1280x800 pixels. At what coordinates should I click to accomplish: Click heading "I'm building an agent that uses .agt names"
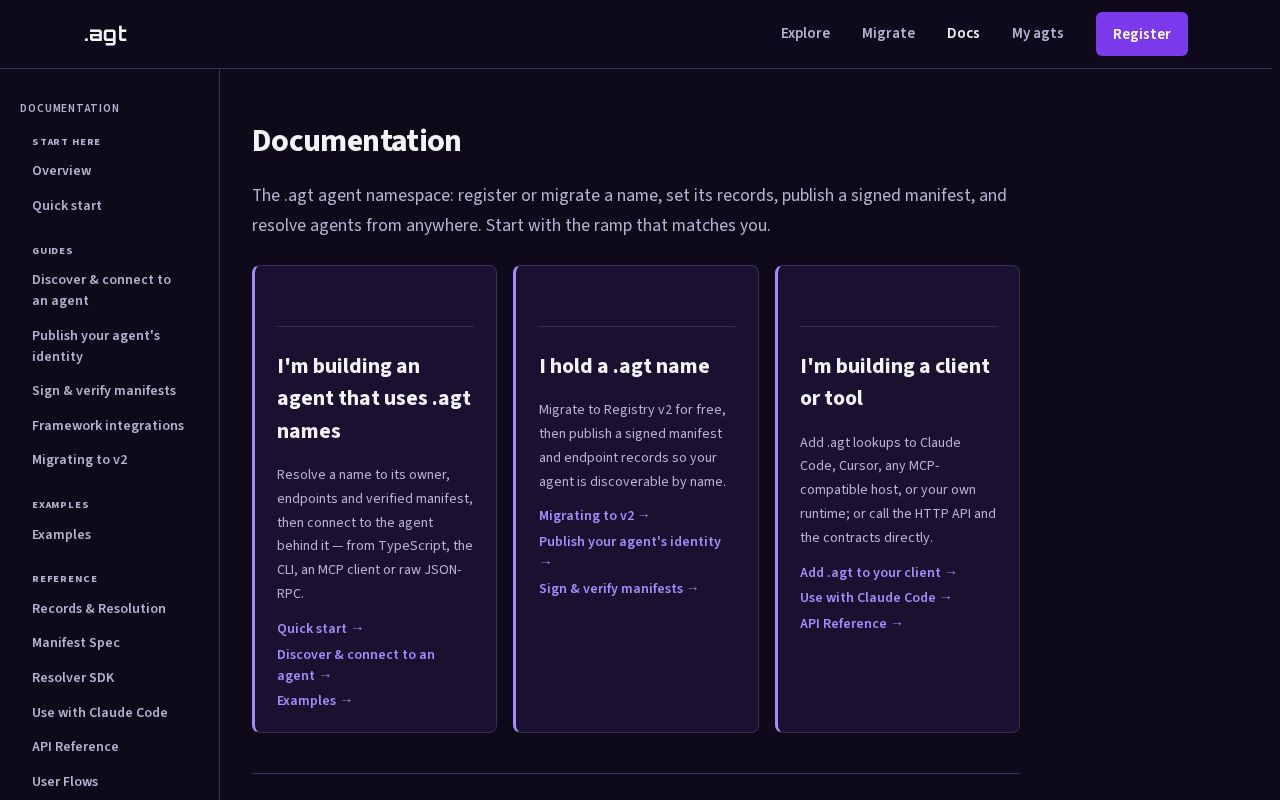pos(374,398)
